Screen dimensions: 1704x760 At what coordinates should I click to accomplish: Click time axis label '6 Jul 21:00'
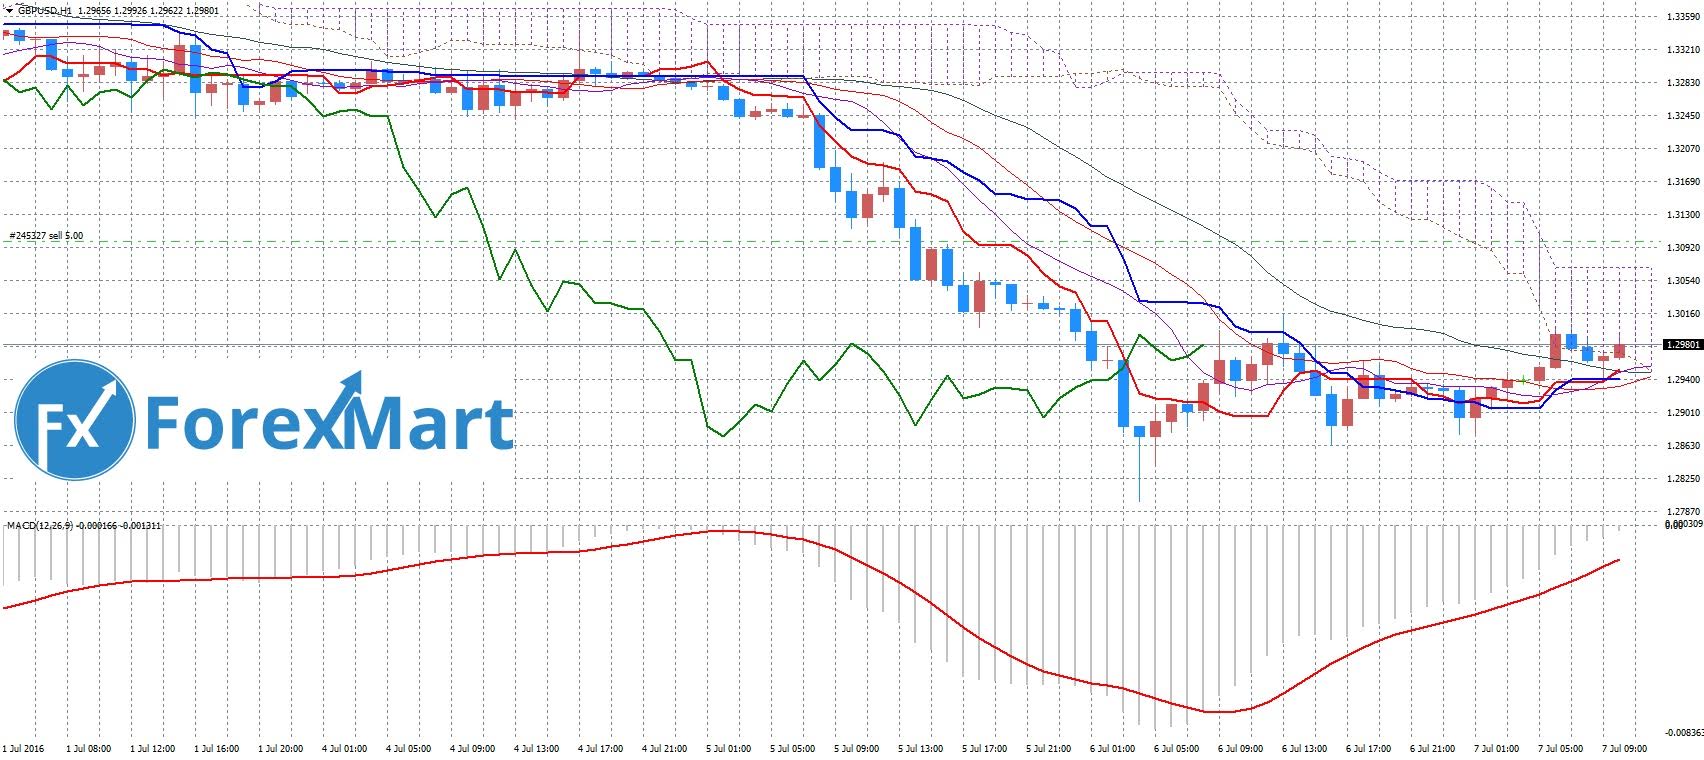[x=1432, y=748]
